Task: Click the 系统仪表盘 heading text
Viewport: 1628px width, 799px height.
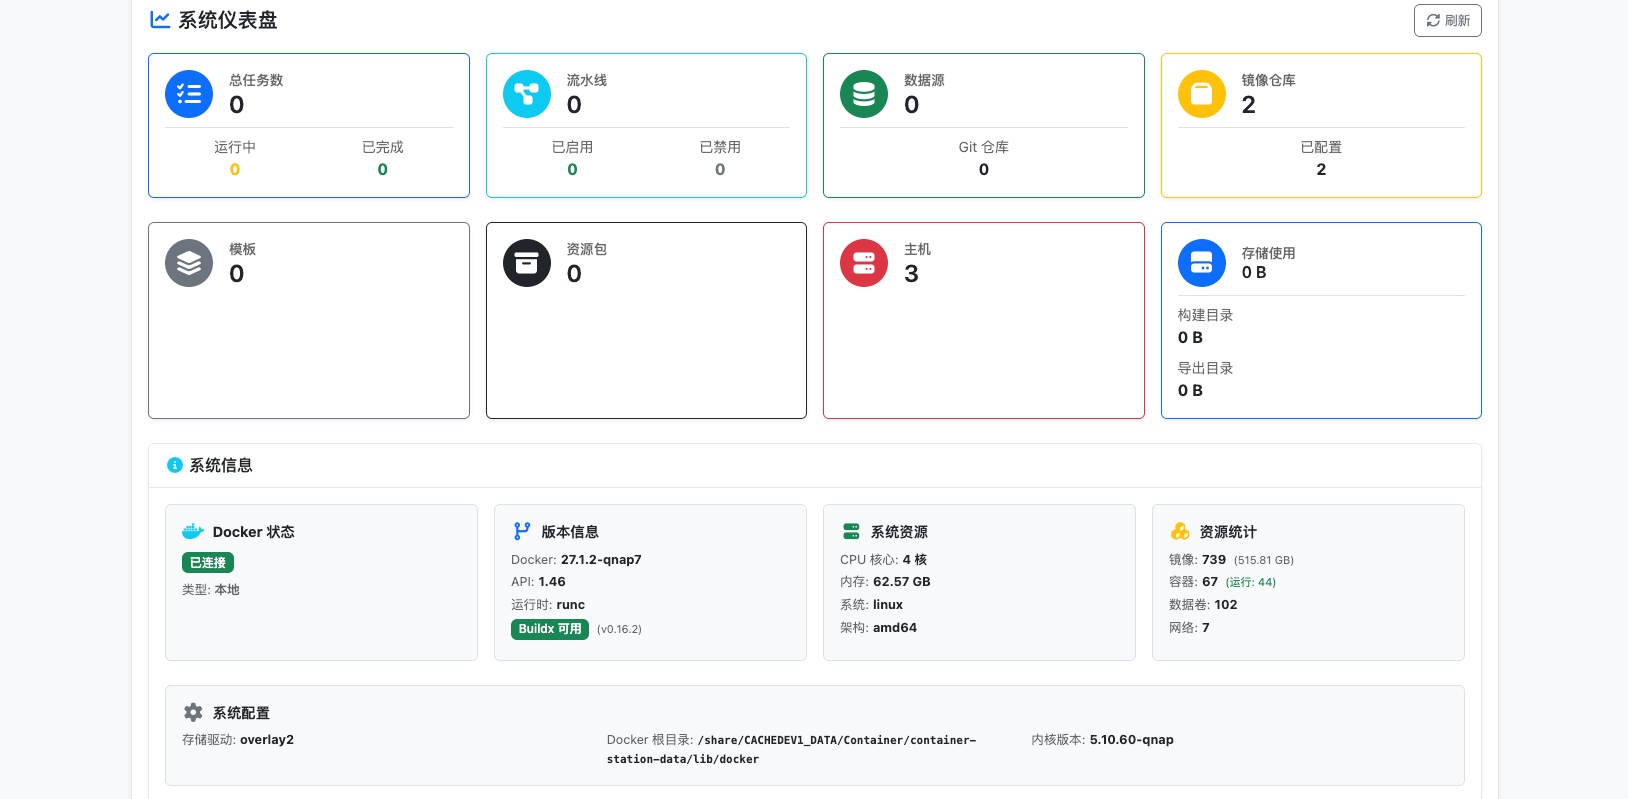Action: point(228,20)
